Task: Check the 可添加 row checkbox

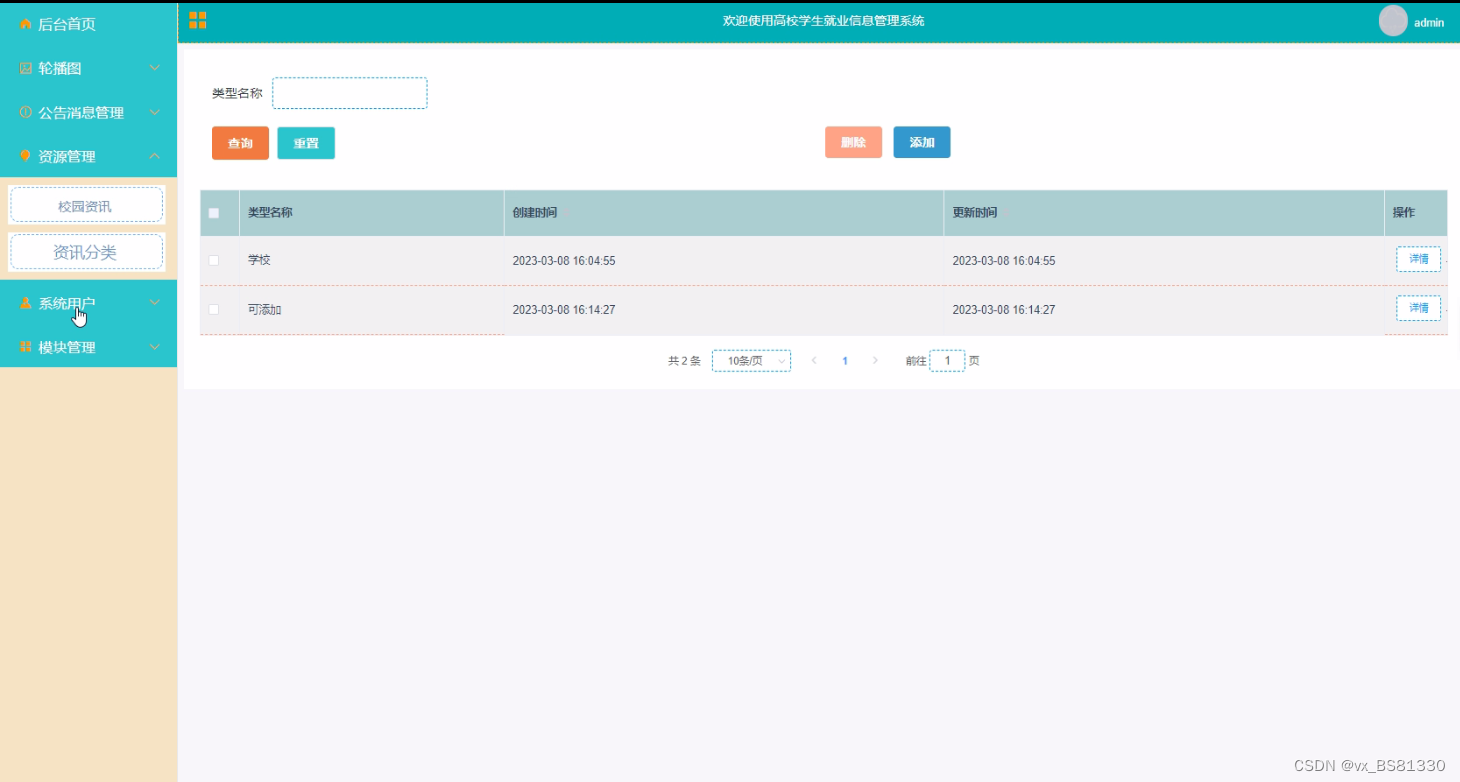Action: [x=213, y=309]
